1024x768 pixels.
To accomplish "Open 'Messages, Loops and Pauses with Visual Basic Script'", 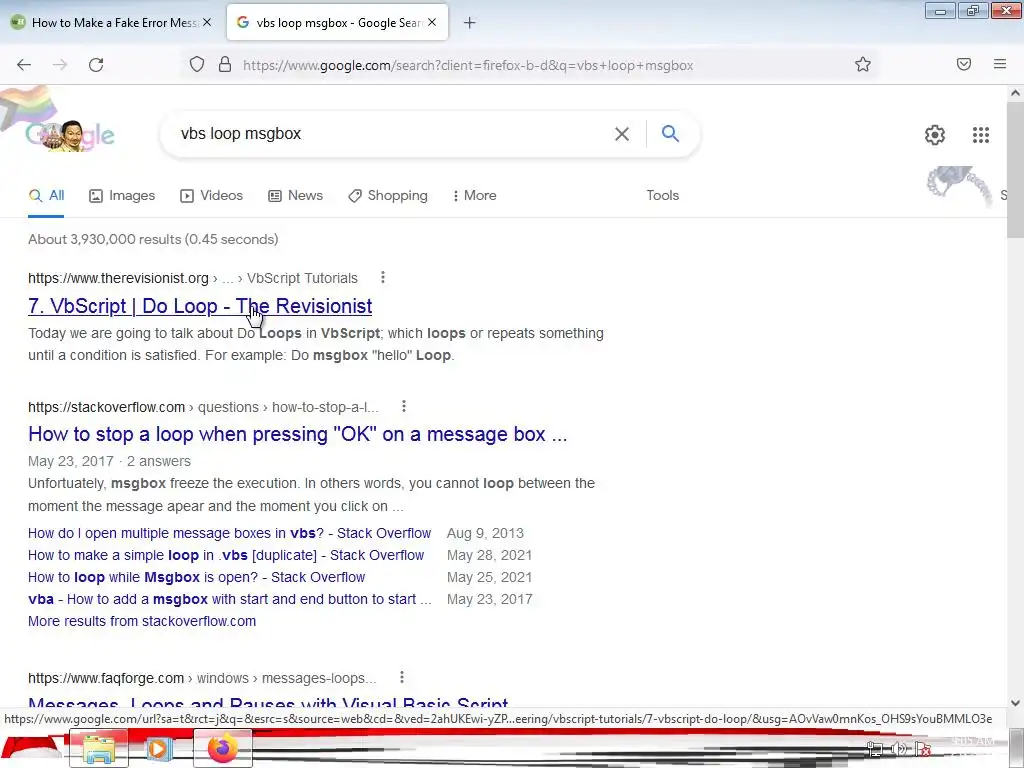I will coord(268,703).
